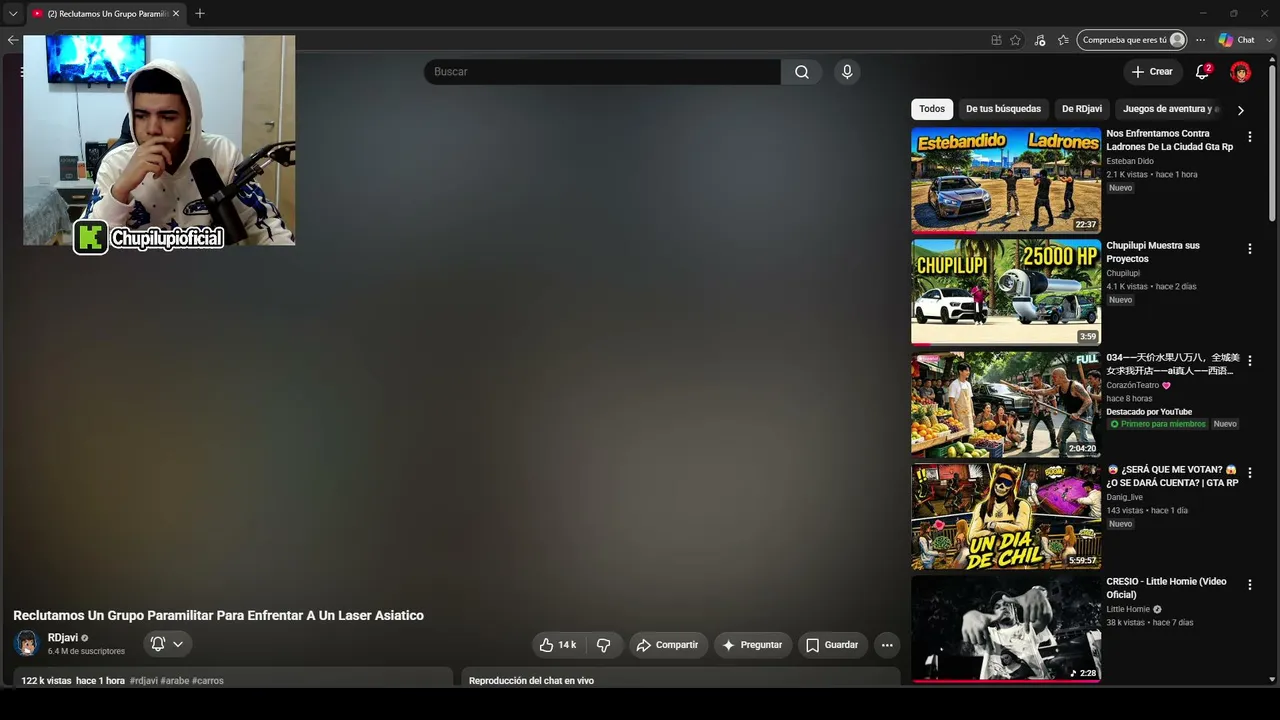
Task: Open Chupilupi Muestra sus Proyectos thumbnail
Action: 1006,292
